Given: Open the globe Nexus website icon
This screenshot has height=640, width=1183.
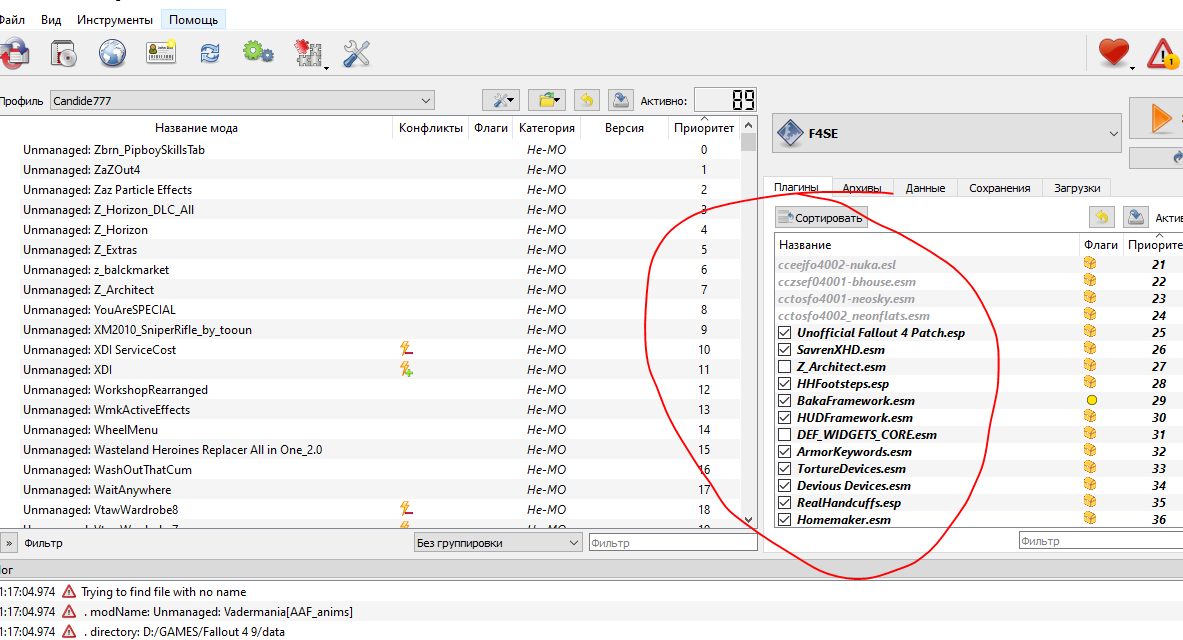Looking at the screenshot, I should [112, 54].
